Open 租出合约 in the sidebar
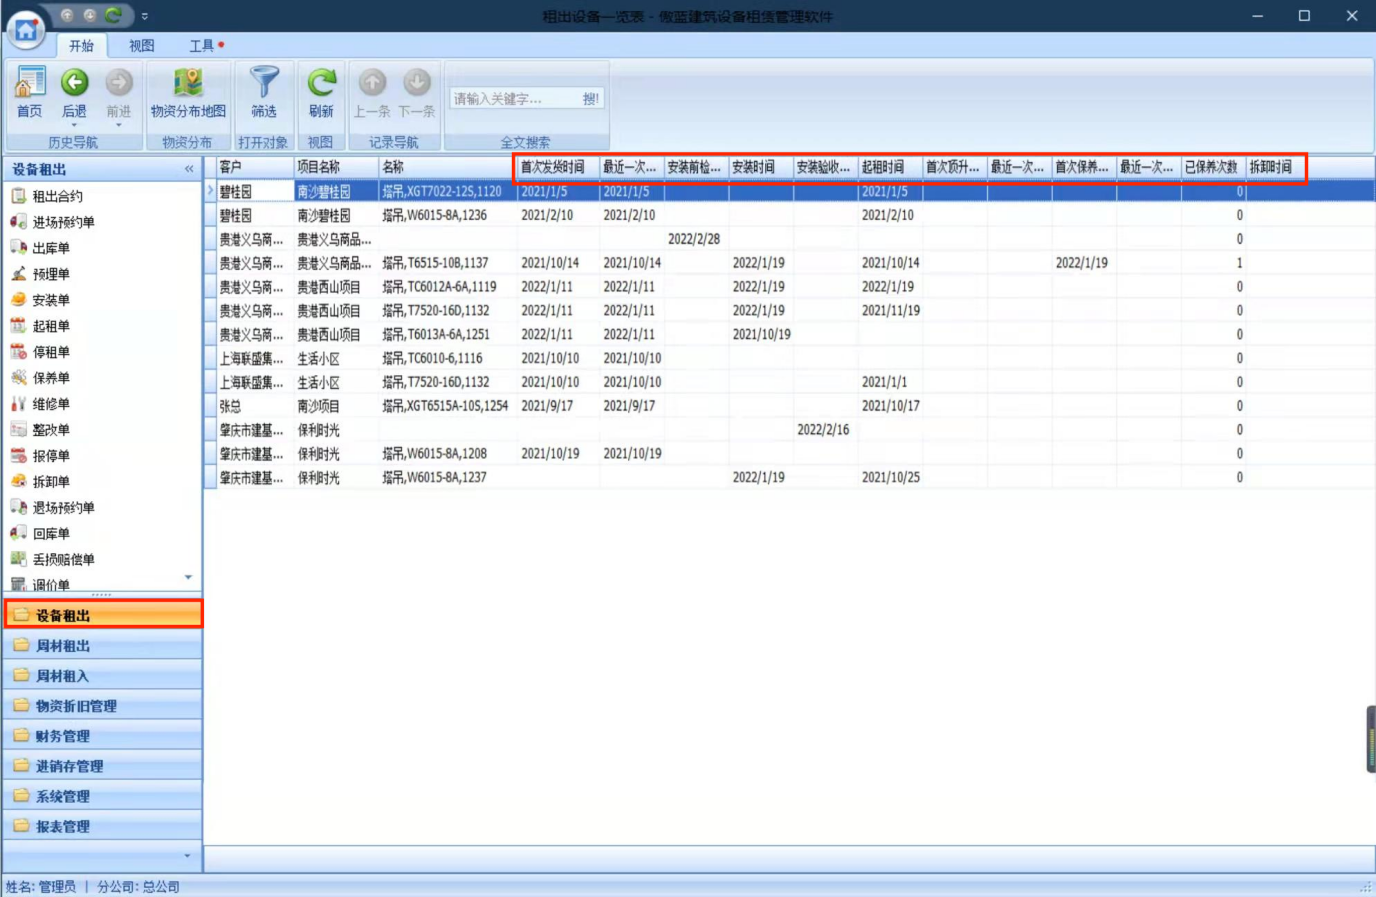The height and width of the screenshot is (897, 1376). pos(57,196)
